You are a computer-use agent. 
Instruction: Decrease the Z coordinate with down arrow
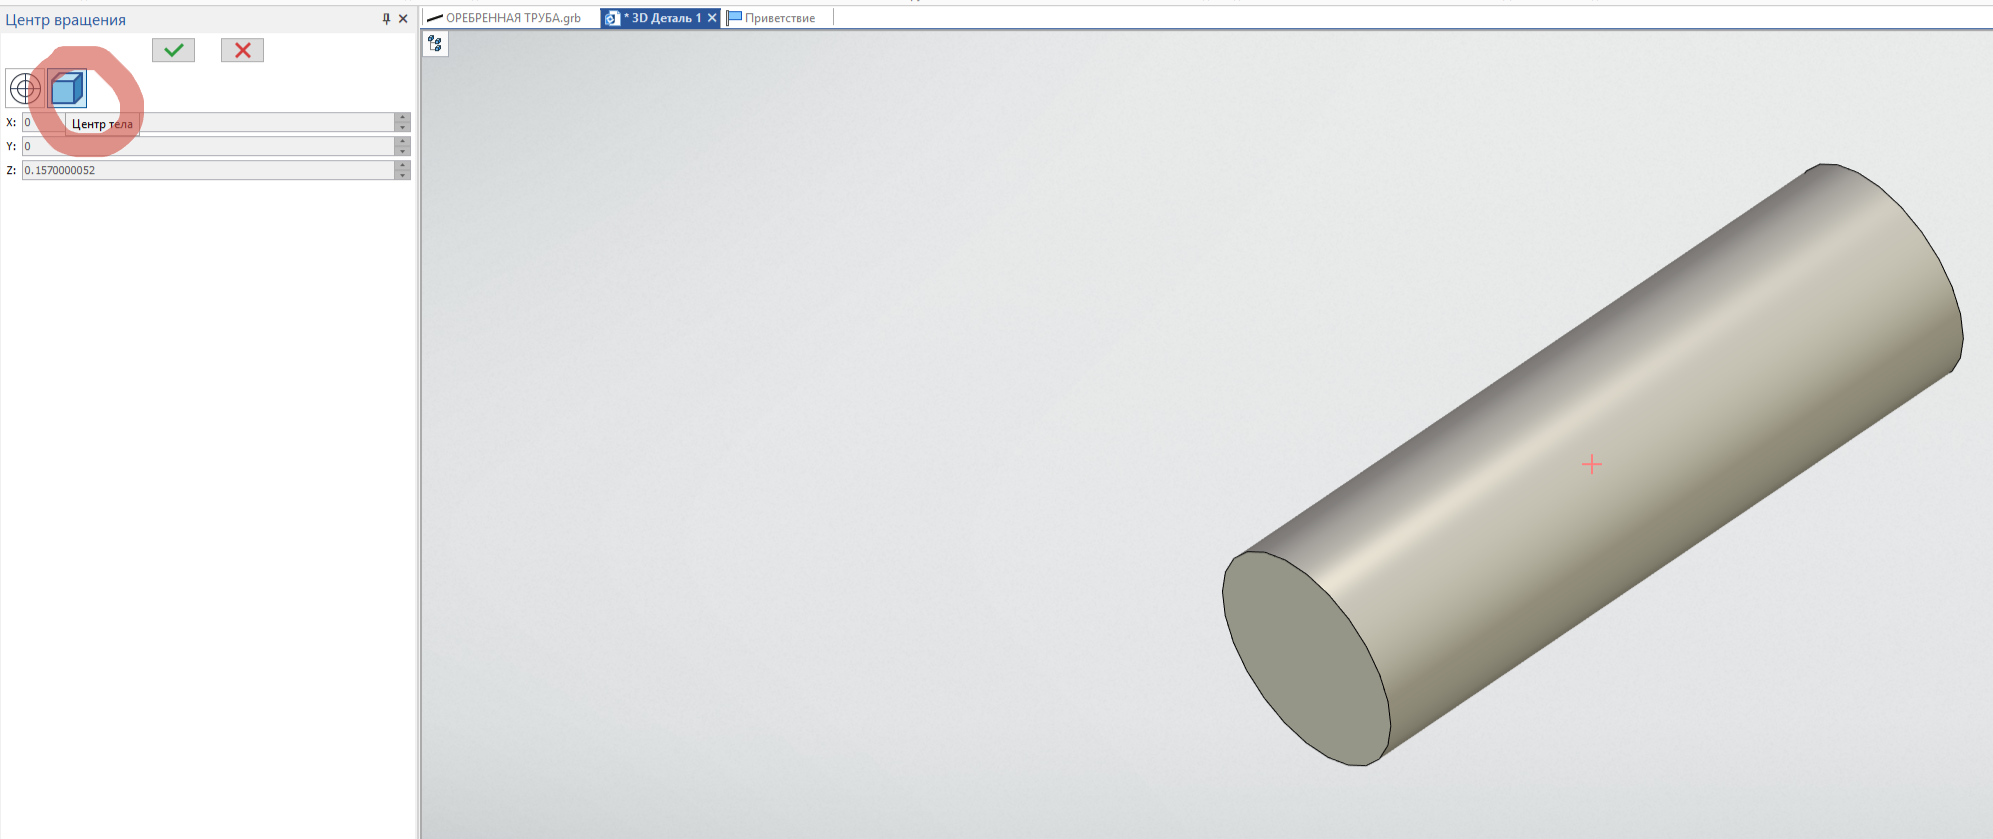(402, 175)
